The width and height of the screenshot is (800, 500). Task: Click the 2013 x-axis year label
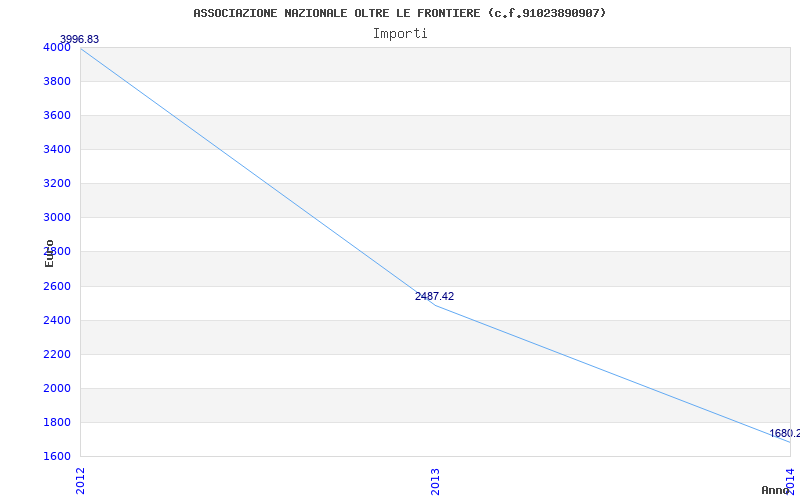pos(435,482)
